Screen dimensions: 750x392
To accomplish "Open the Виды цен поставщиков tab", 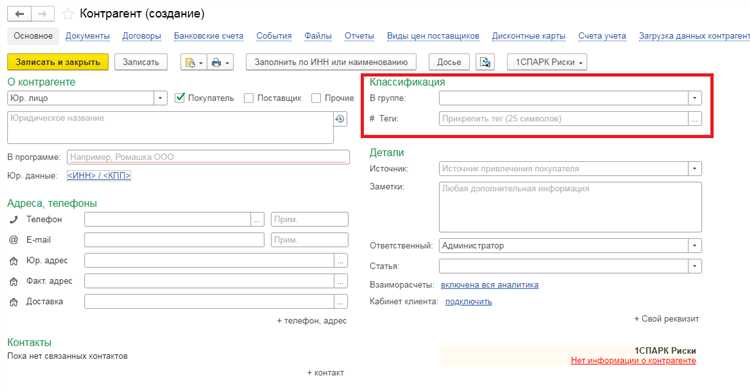I will [433, 36].
